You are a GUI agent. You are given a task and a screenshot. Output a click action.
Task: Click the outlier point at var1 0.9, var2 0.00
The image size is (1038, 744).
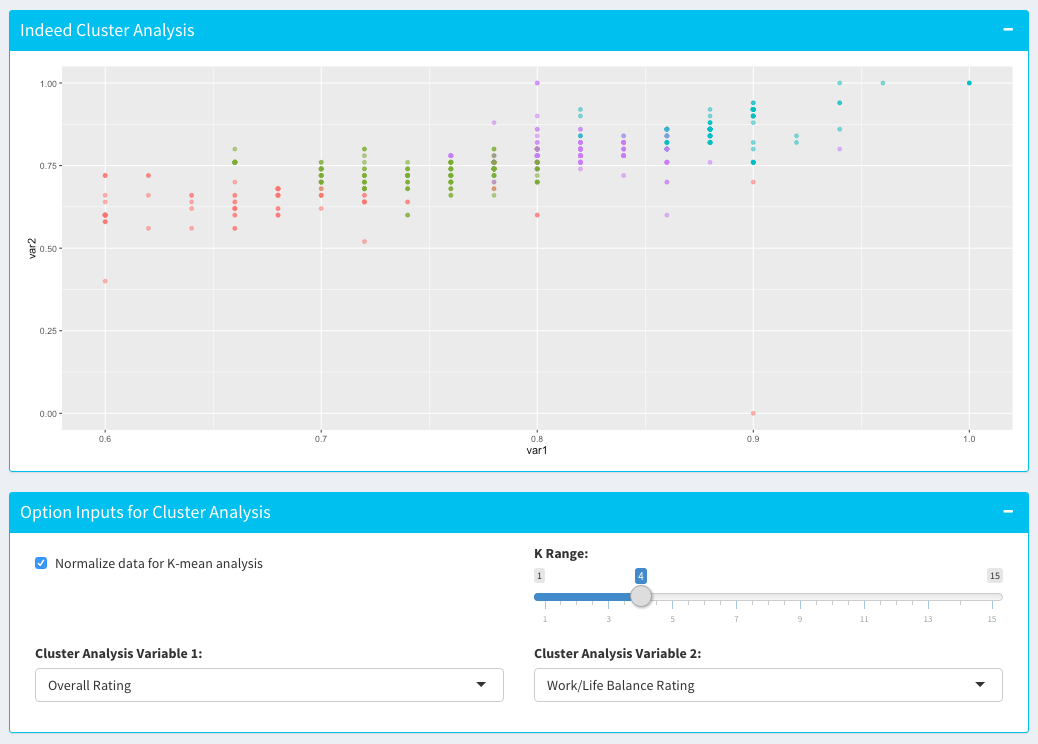click(753, 414)
